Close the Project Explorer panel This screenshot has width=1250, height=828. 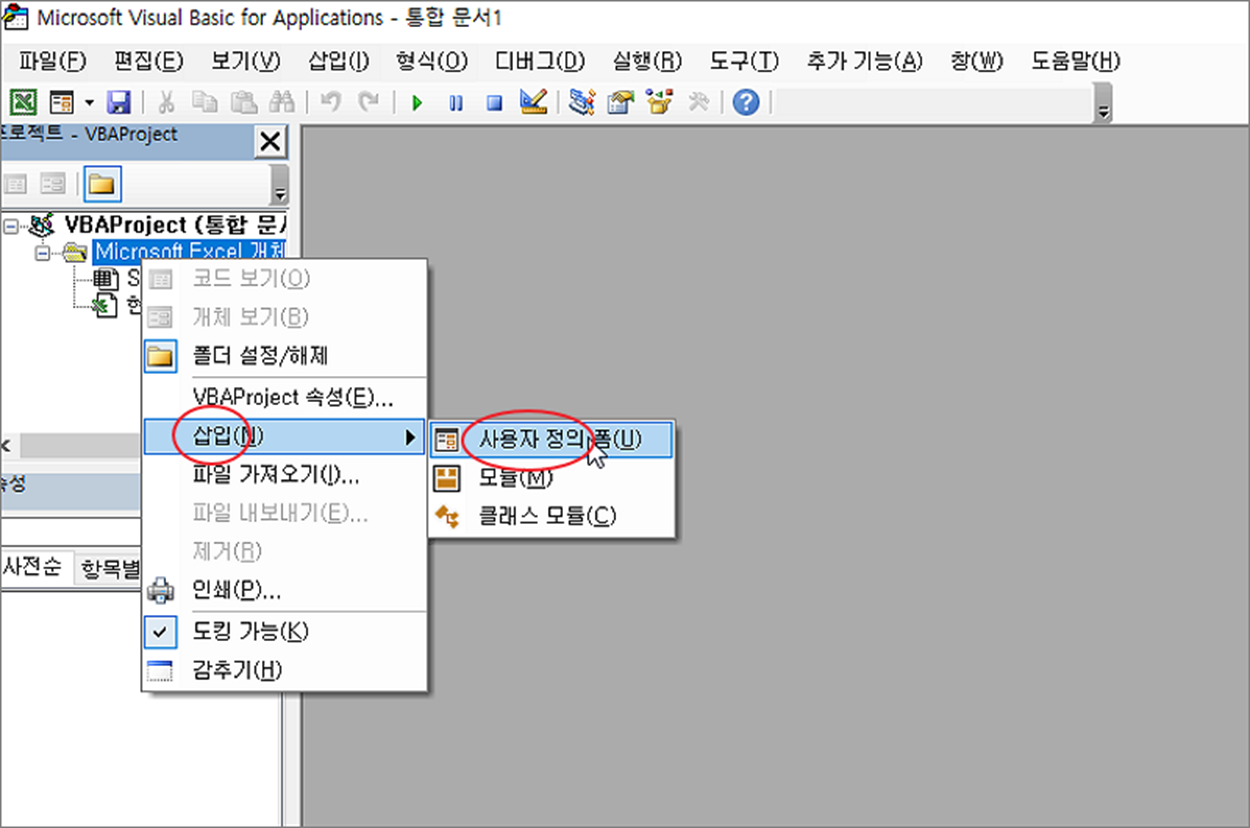click(270, 142)
